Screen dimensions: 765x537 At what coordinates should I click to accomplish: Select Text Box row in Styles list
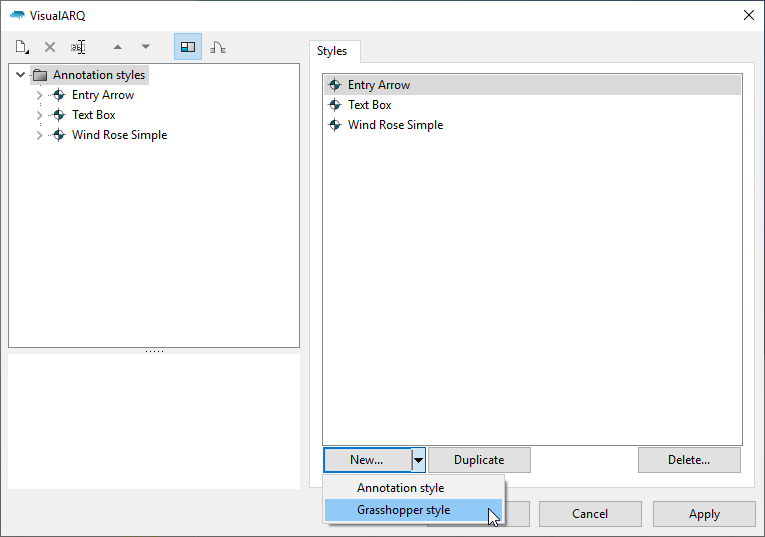532,105
